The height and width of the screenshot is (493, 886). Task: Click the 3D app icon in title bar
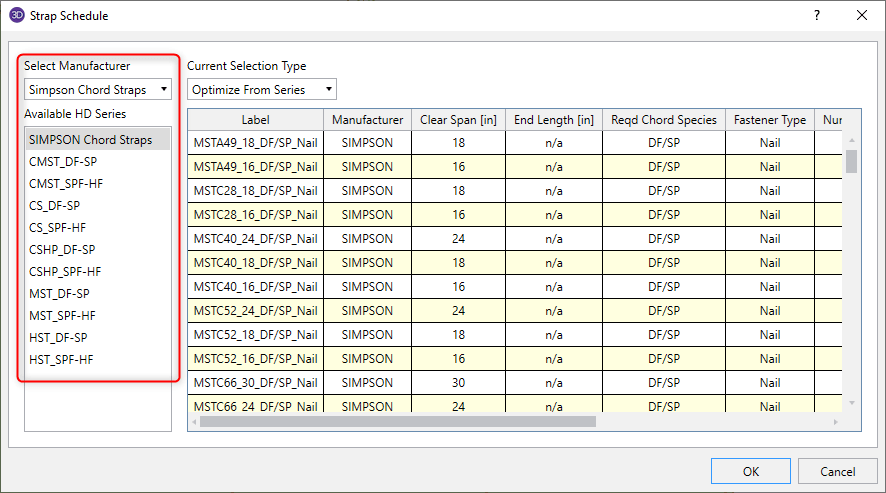(x=17, y=16)
